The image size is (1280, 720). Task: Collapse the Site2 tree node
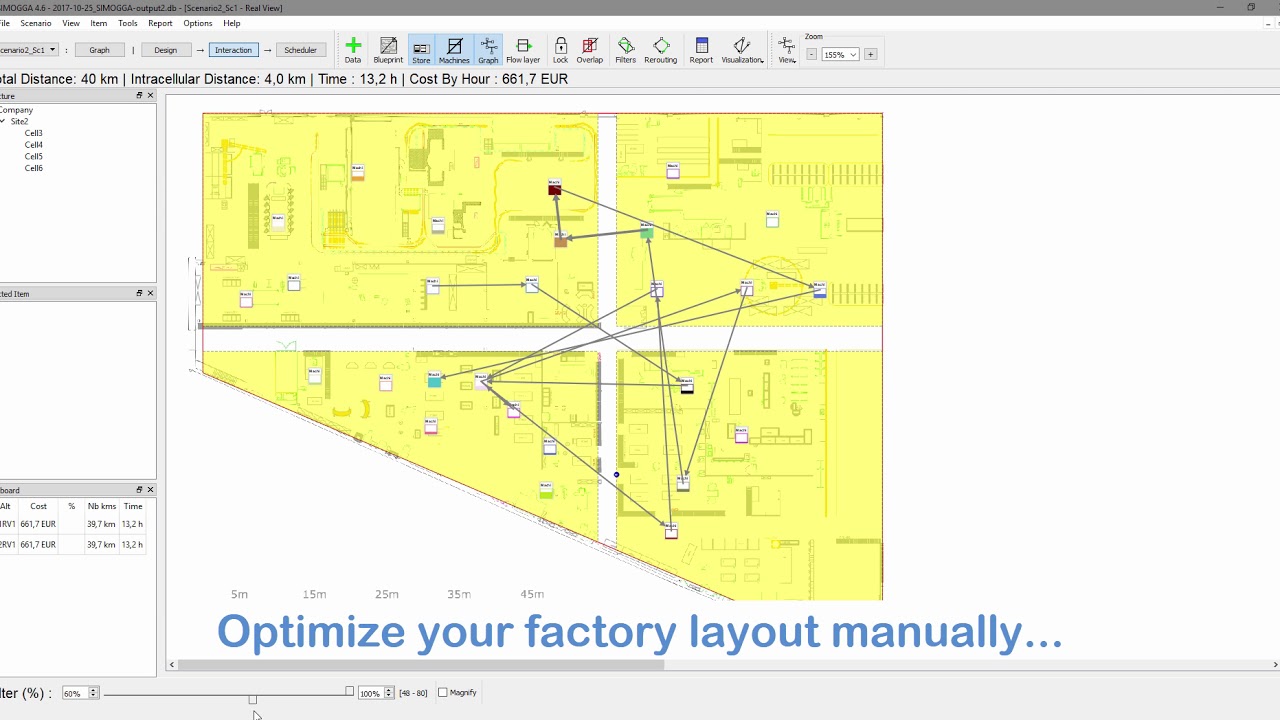pyautogui.click(x=3, y=121)
